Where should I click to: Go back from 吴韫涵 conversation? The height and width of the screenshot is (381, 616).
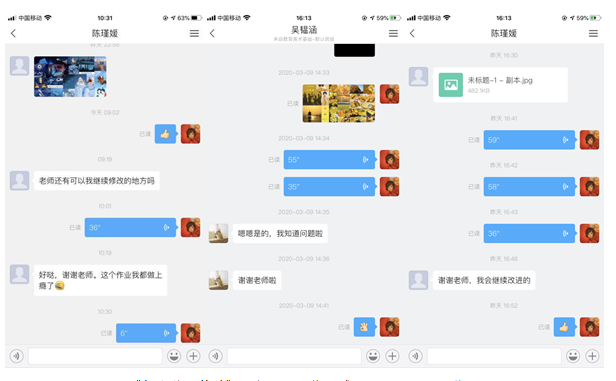213,33
